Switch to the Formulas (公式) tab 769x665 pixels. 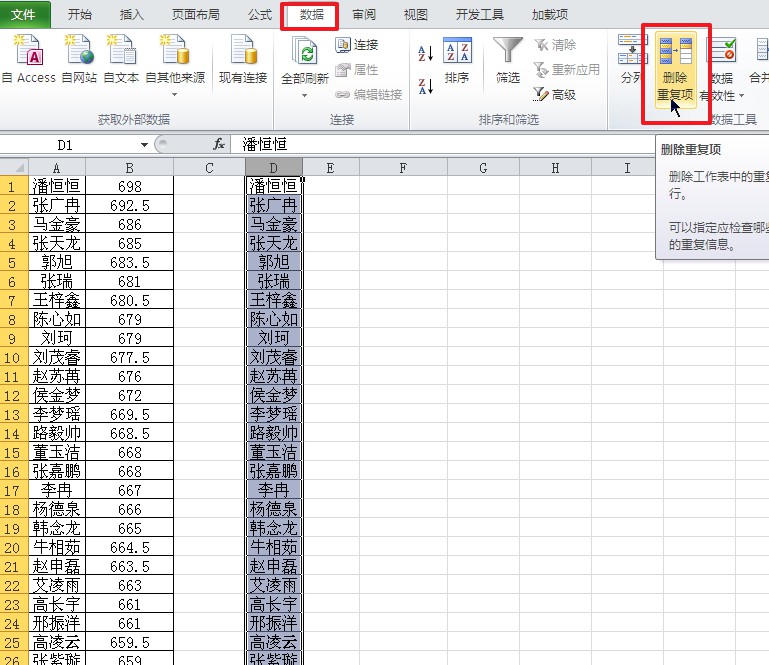click(260, 15)
